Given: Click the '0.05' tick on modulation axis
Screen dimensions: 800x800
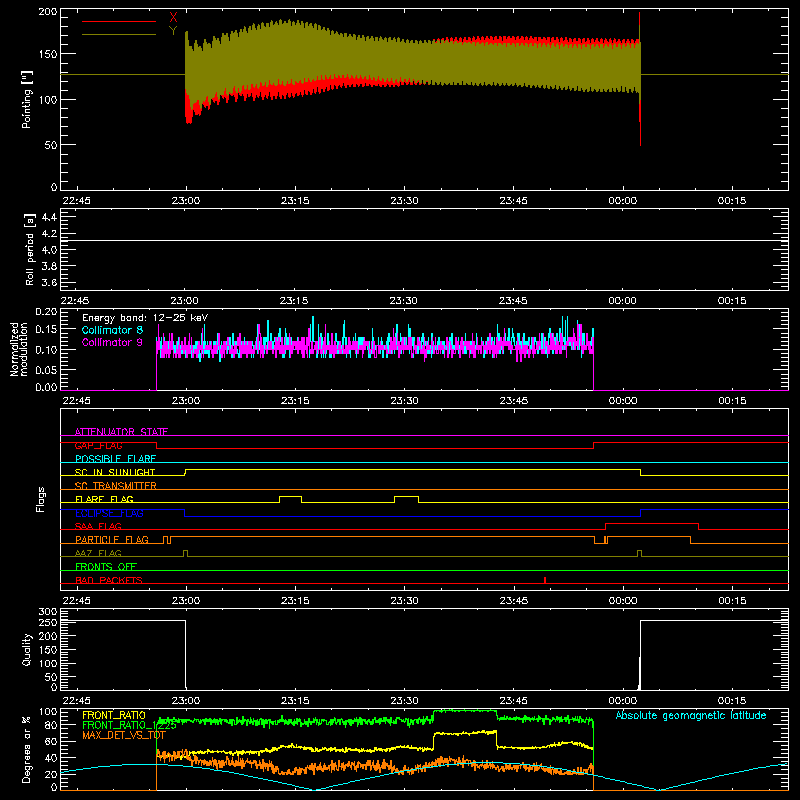Looking at the screenshot, I should click(46, 369).
